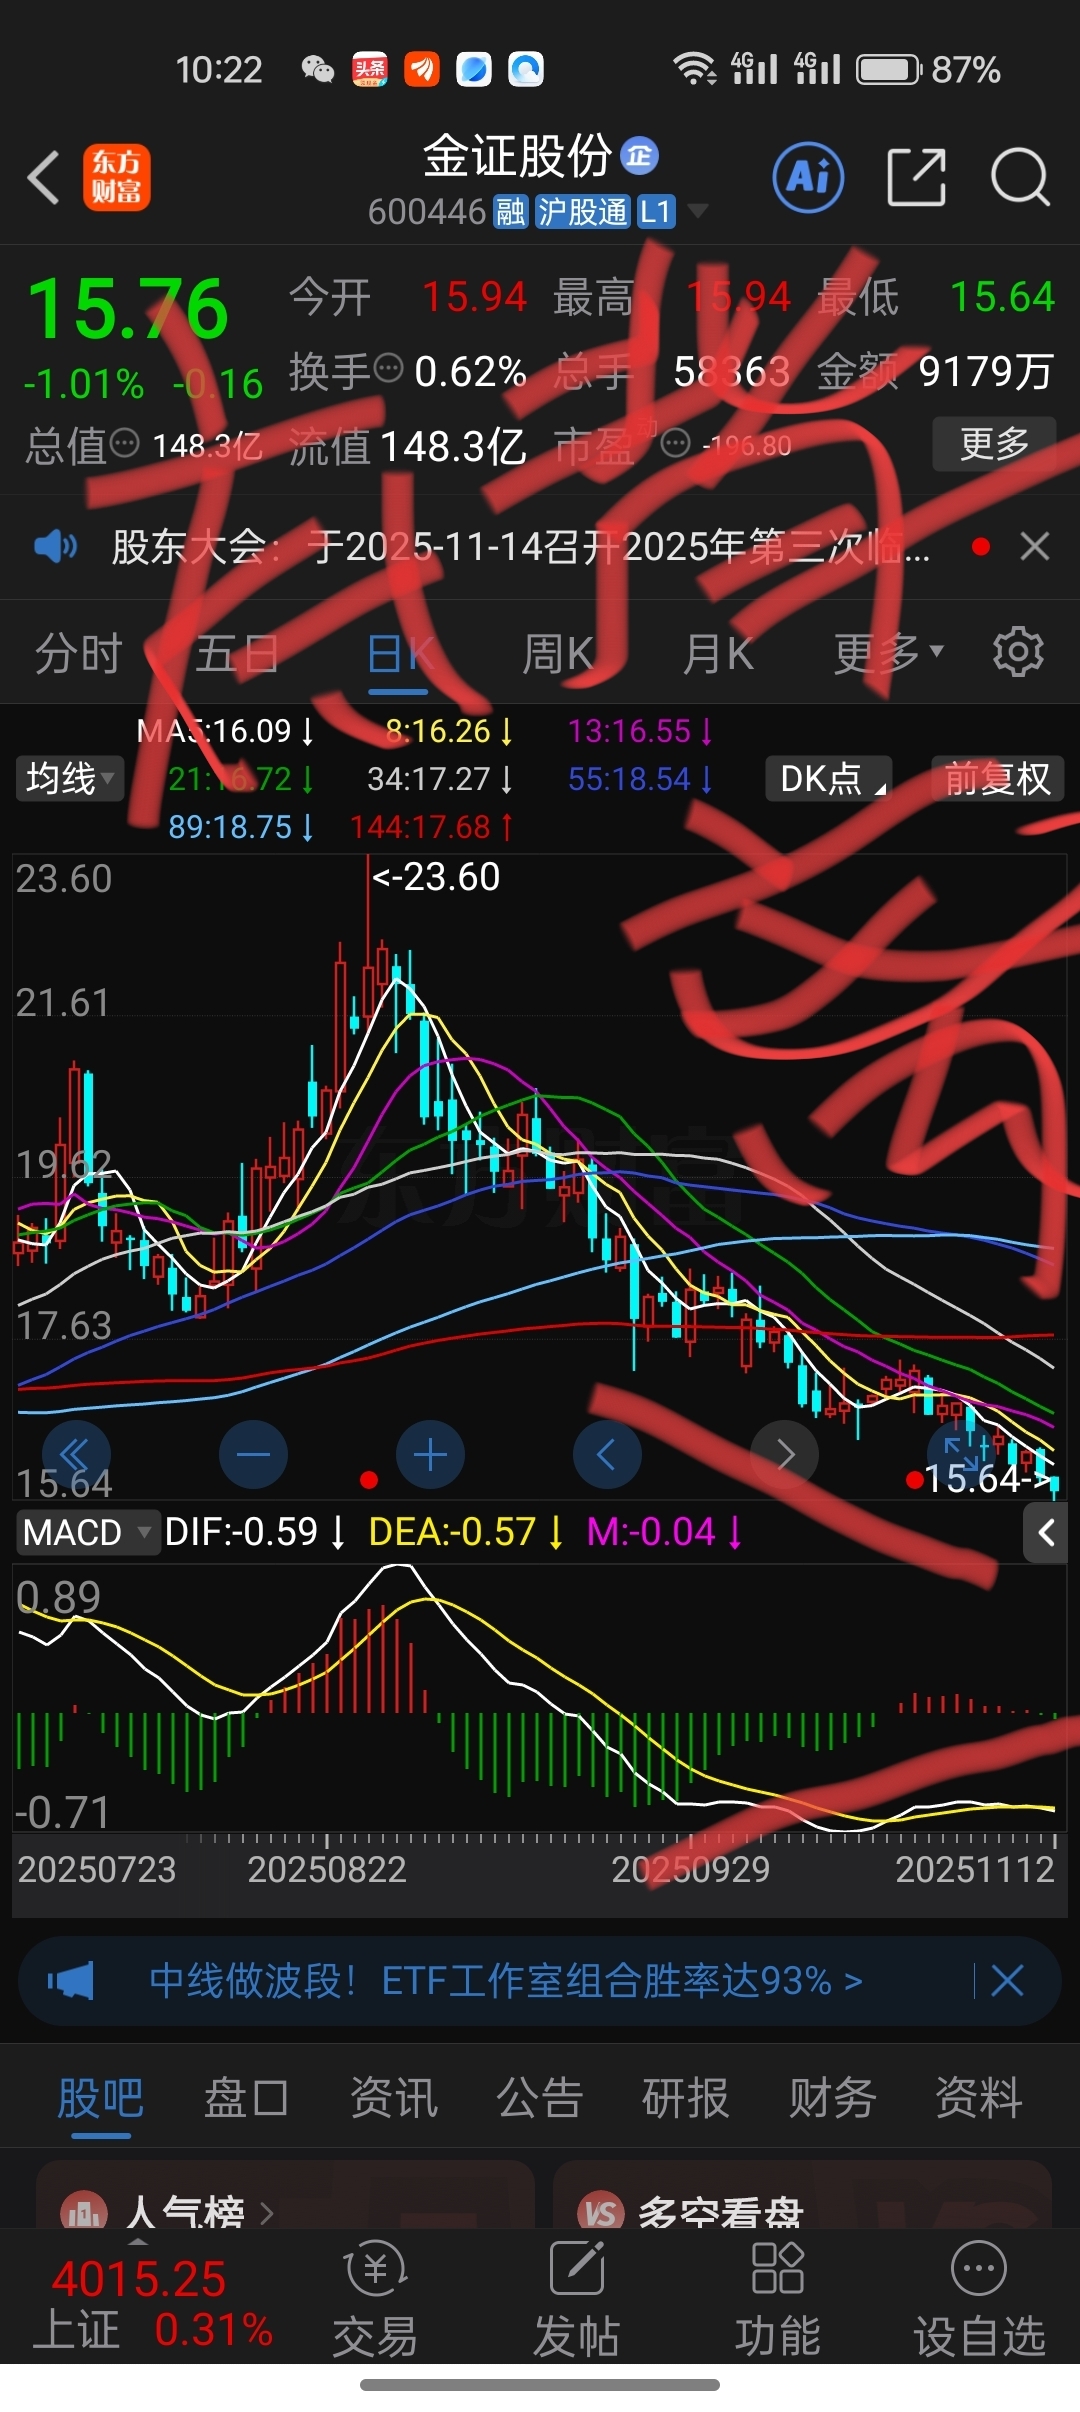This screenshot has width=1080, height=2412.
Task: Tap the DIF:-0.59 MACD value
Action: click(255, 1532)
